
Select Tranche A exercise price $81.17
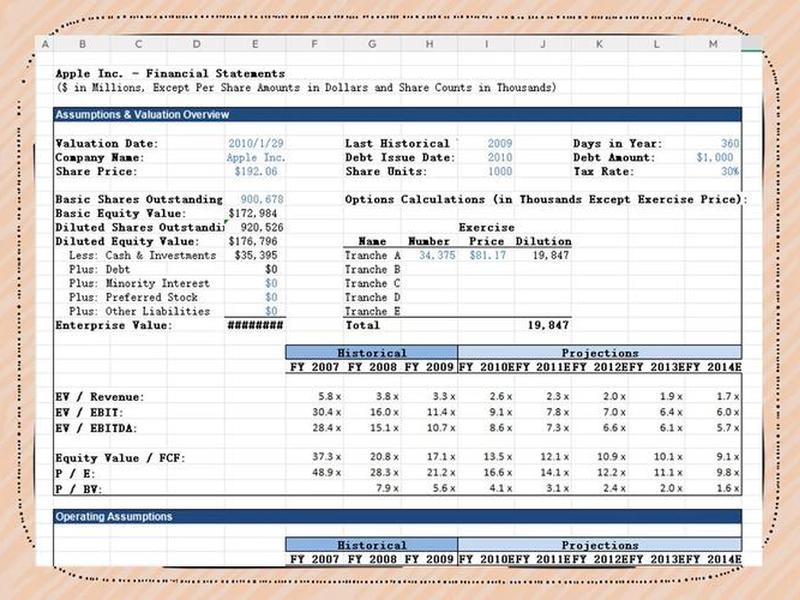pos(487,256)
